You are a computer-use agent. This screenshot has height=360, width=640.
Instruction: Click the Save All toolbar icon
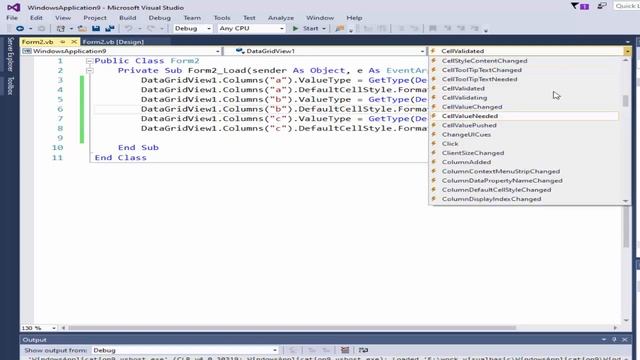click(x=109, y=29)
